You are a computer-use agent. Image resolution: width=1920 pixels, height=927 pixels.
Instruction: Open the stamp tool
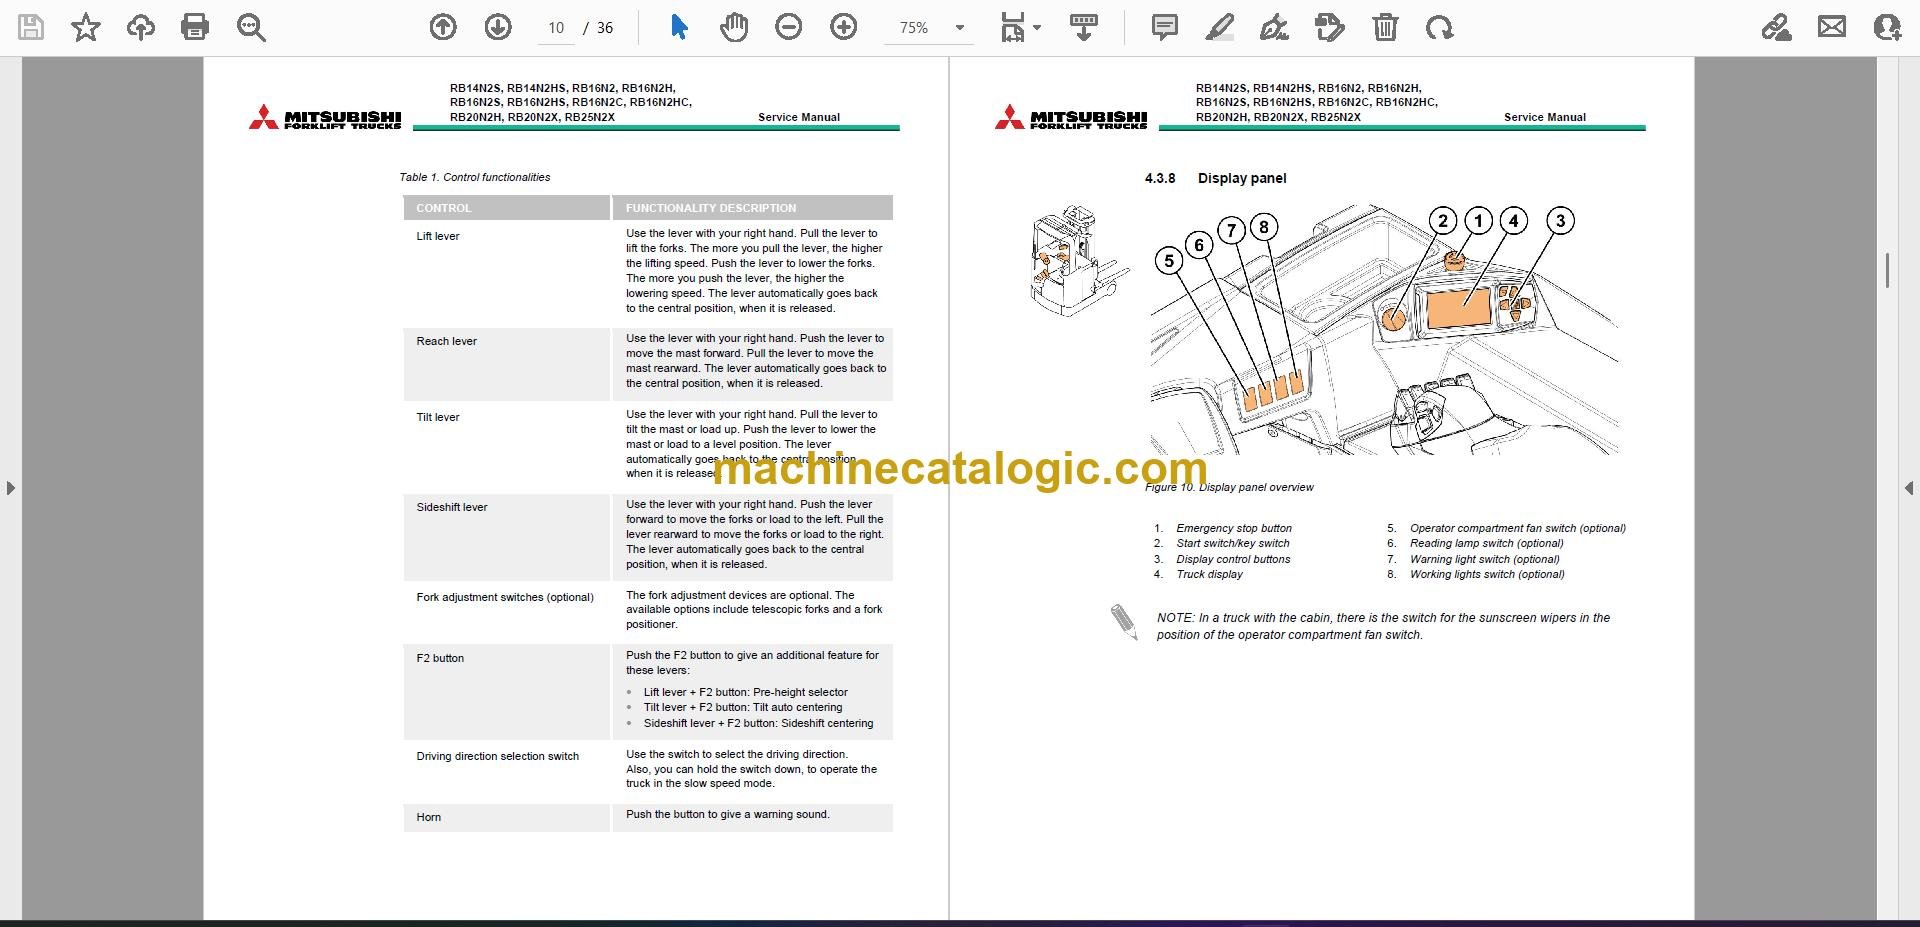[1330, 27]
